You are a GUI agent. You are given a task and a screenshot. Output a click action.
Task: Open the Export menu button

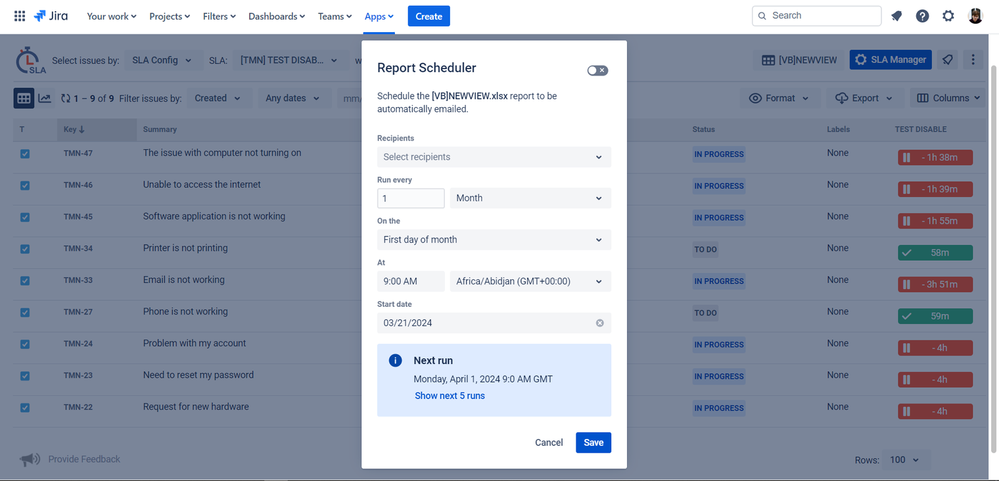864,98
